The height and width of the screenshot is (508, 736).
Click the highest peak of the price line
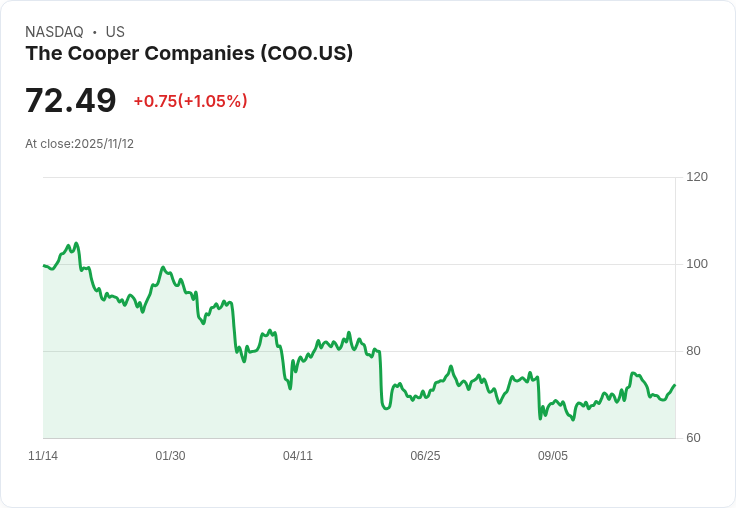point(76,243)
